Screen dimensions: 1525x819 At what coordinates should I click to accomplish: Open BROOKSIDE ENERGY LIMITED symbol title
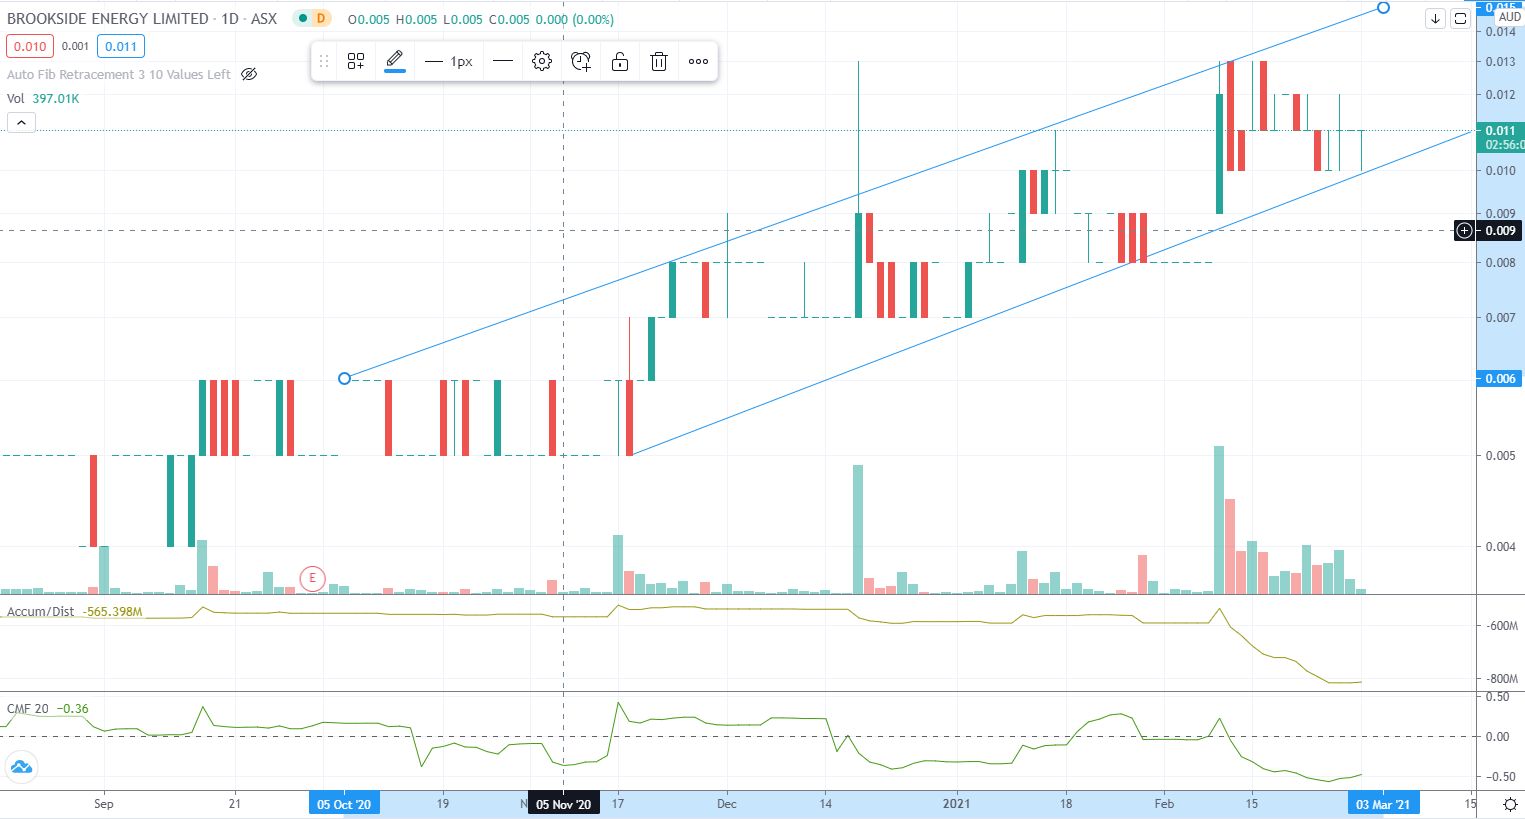point(108,19)
